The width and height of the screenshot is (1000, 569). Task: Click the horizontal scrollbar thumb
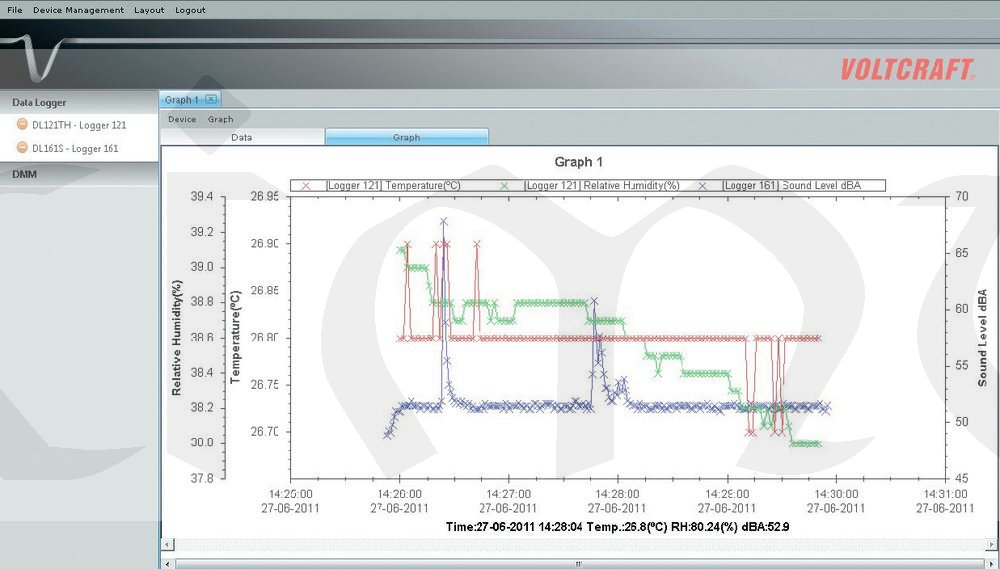coord(578,563)
